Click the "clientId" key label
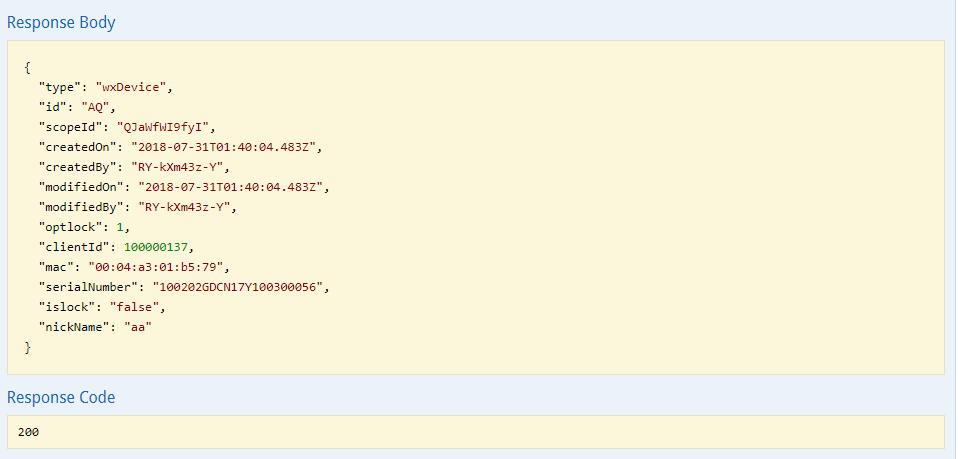The image size is (958, 459). 77,248
